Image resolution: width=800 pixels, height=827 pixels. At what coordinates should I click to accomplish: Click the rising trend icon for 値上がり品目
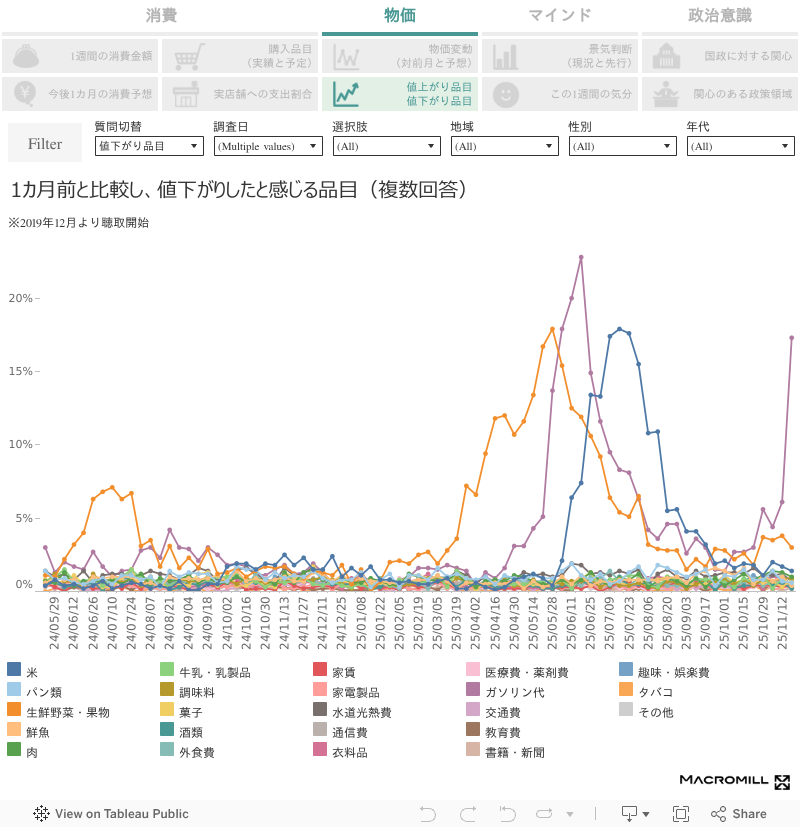(346, 94)
